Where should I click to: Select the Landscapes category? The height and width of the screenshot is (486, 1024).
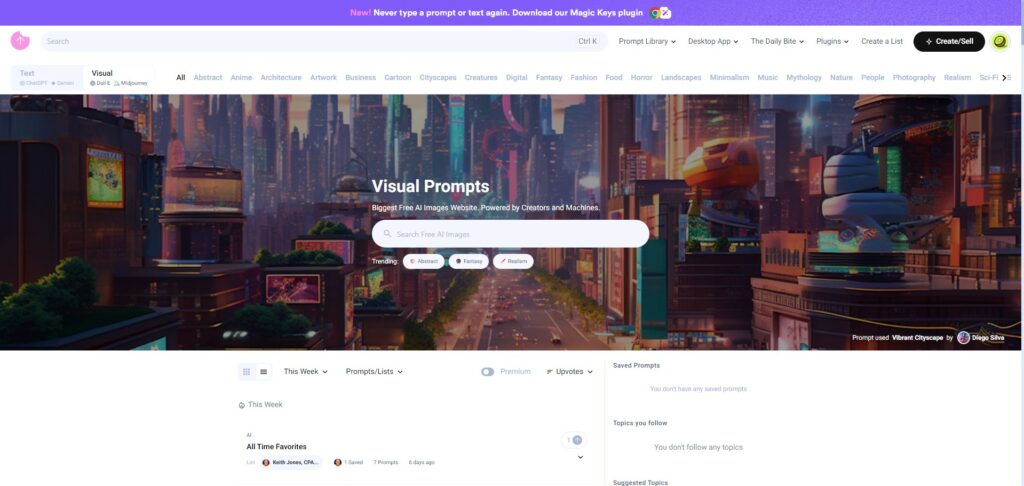coord(681,78)
